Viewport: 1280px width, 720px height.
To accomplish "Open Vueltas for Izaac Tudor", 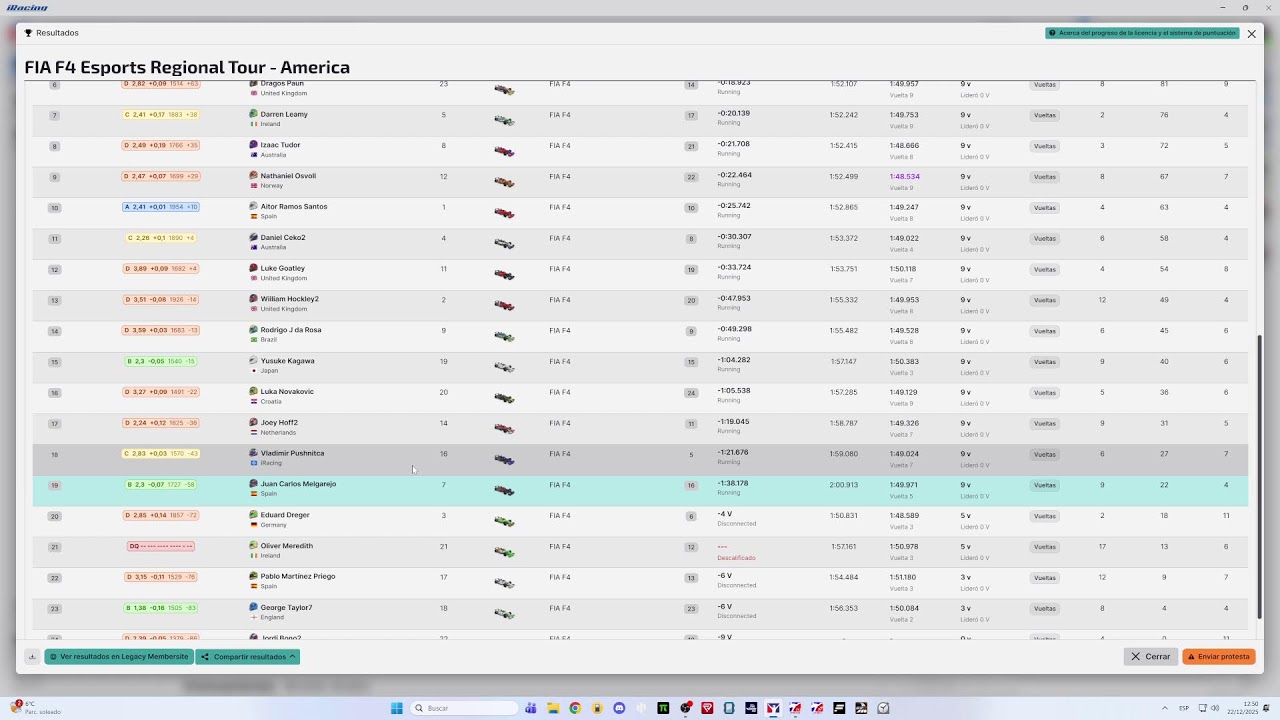I will click(1045, 146).
